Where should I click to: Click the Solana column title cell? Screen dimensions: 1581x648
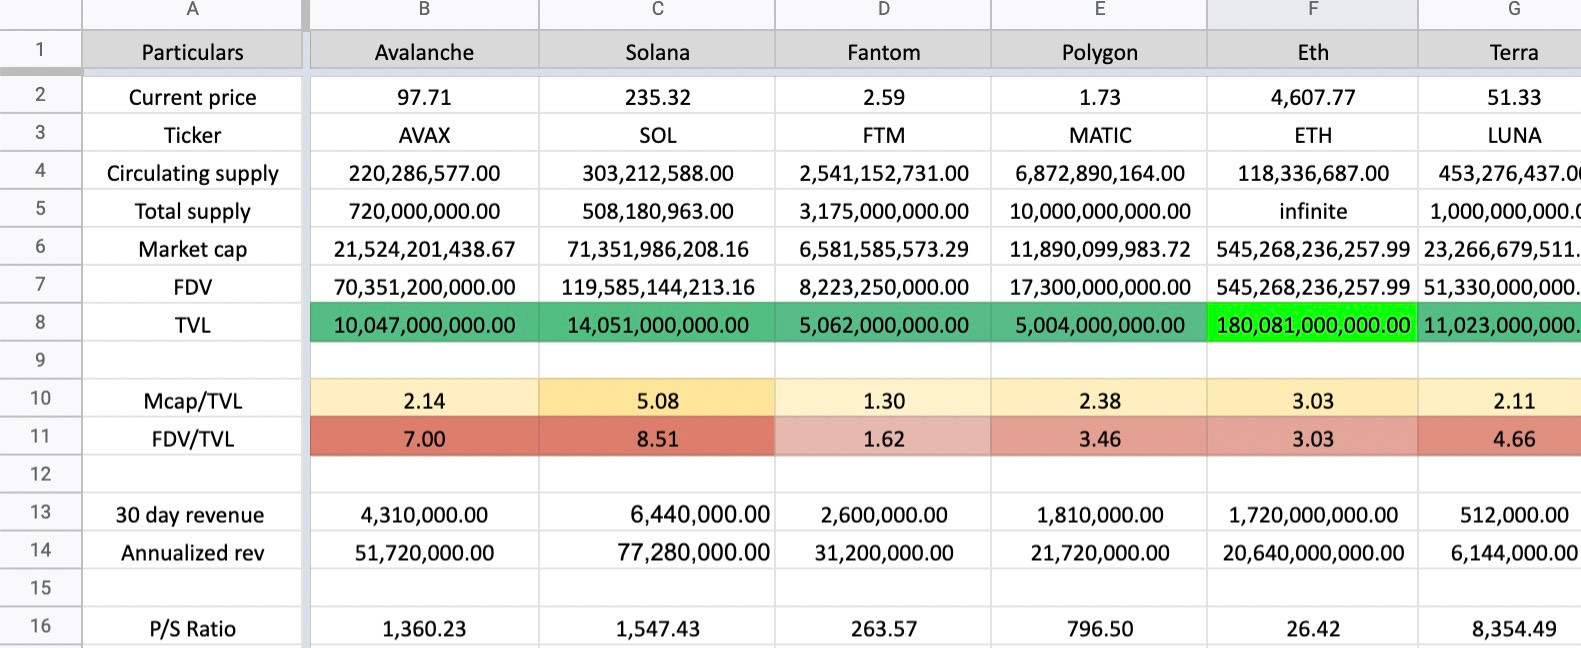657,51
